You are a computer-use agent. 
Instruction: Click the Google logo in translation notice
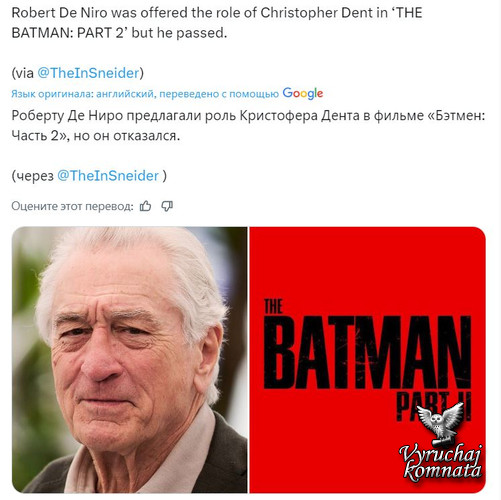(303, 93)
